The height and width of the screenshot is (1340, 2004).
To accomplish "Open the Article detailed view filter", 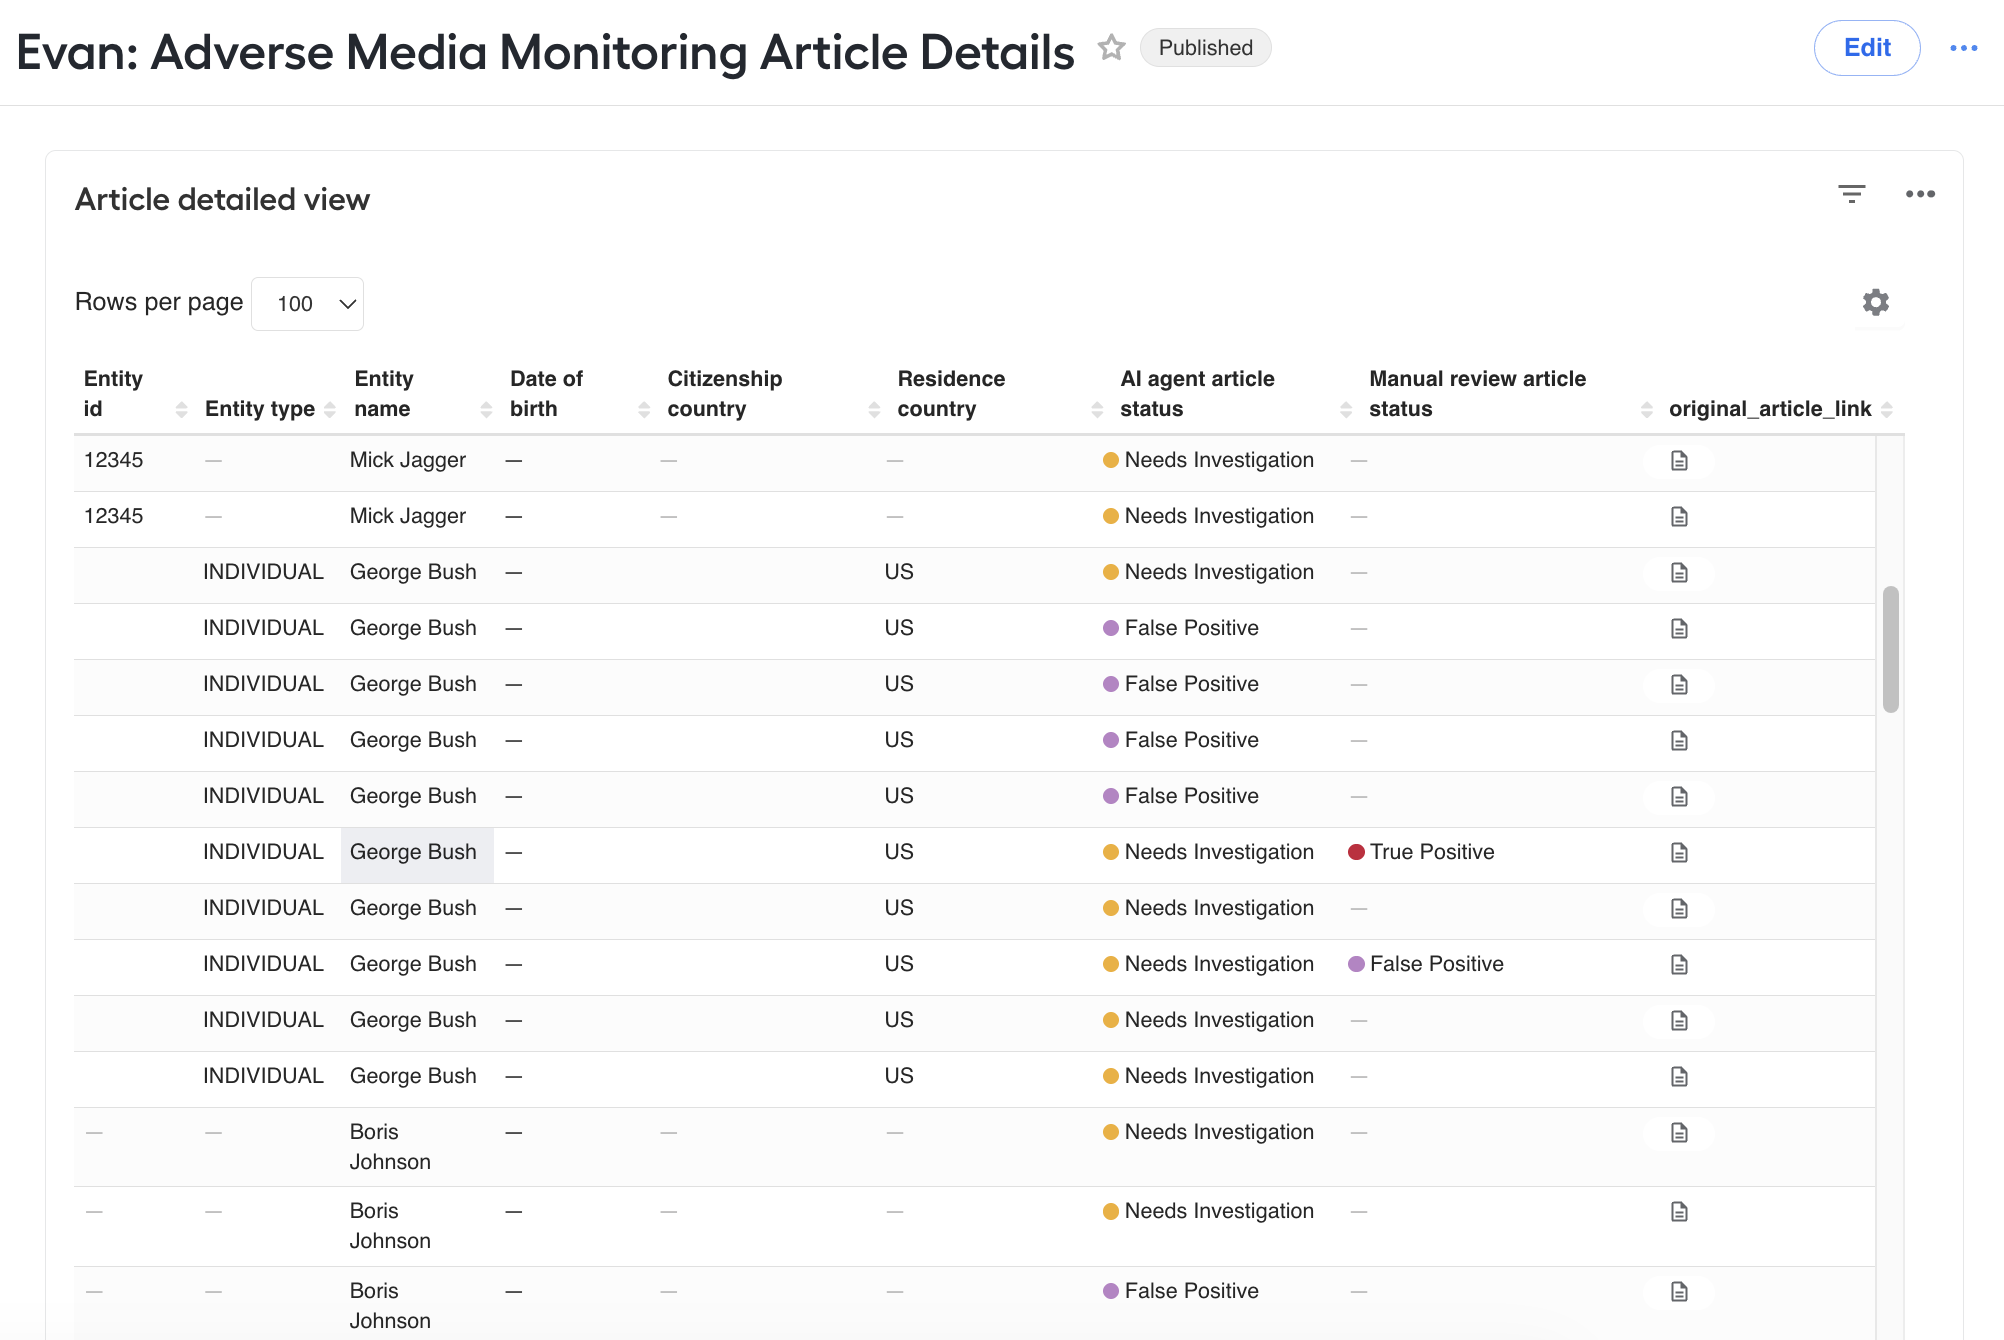I will click(1851, 194).
